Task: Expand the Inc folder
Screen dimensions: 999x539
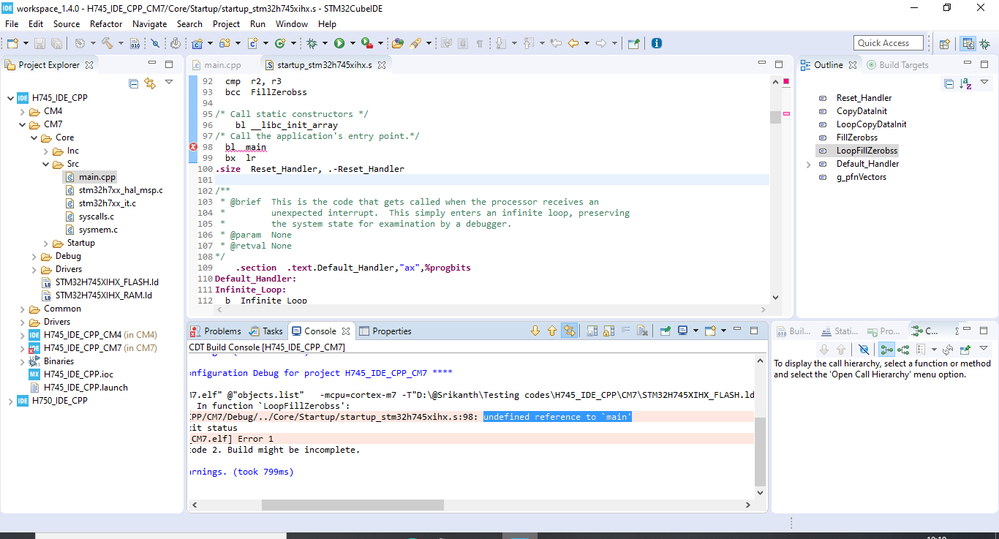Action: 46,151
